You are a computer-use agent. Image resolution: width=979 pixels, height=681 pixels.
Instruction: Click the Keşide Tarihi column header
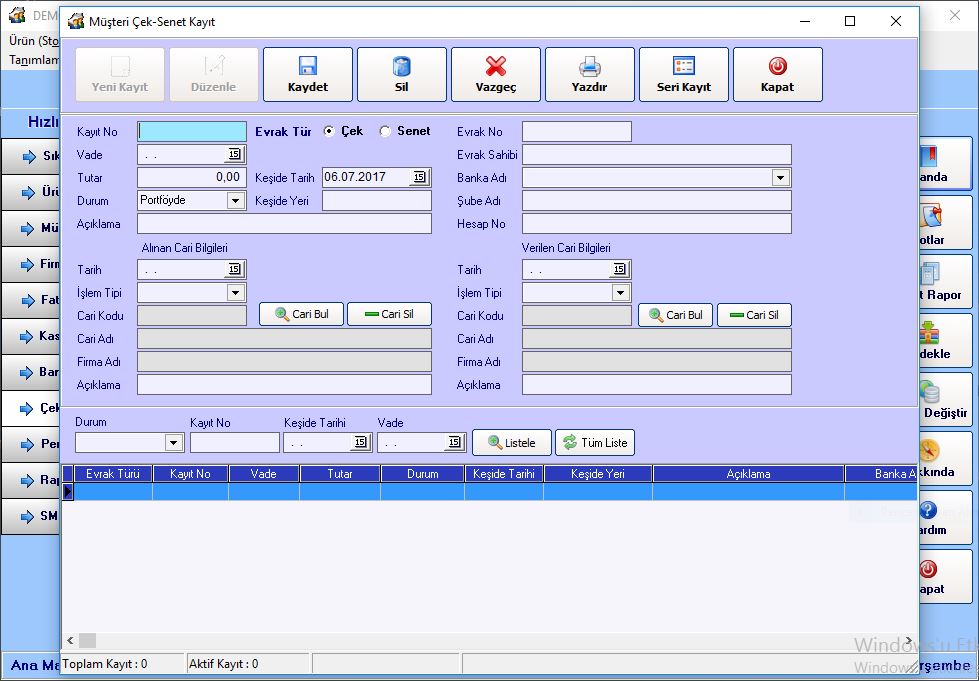point(504,474)
